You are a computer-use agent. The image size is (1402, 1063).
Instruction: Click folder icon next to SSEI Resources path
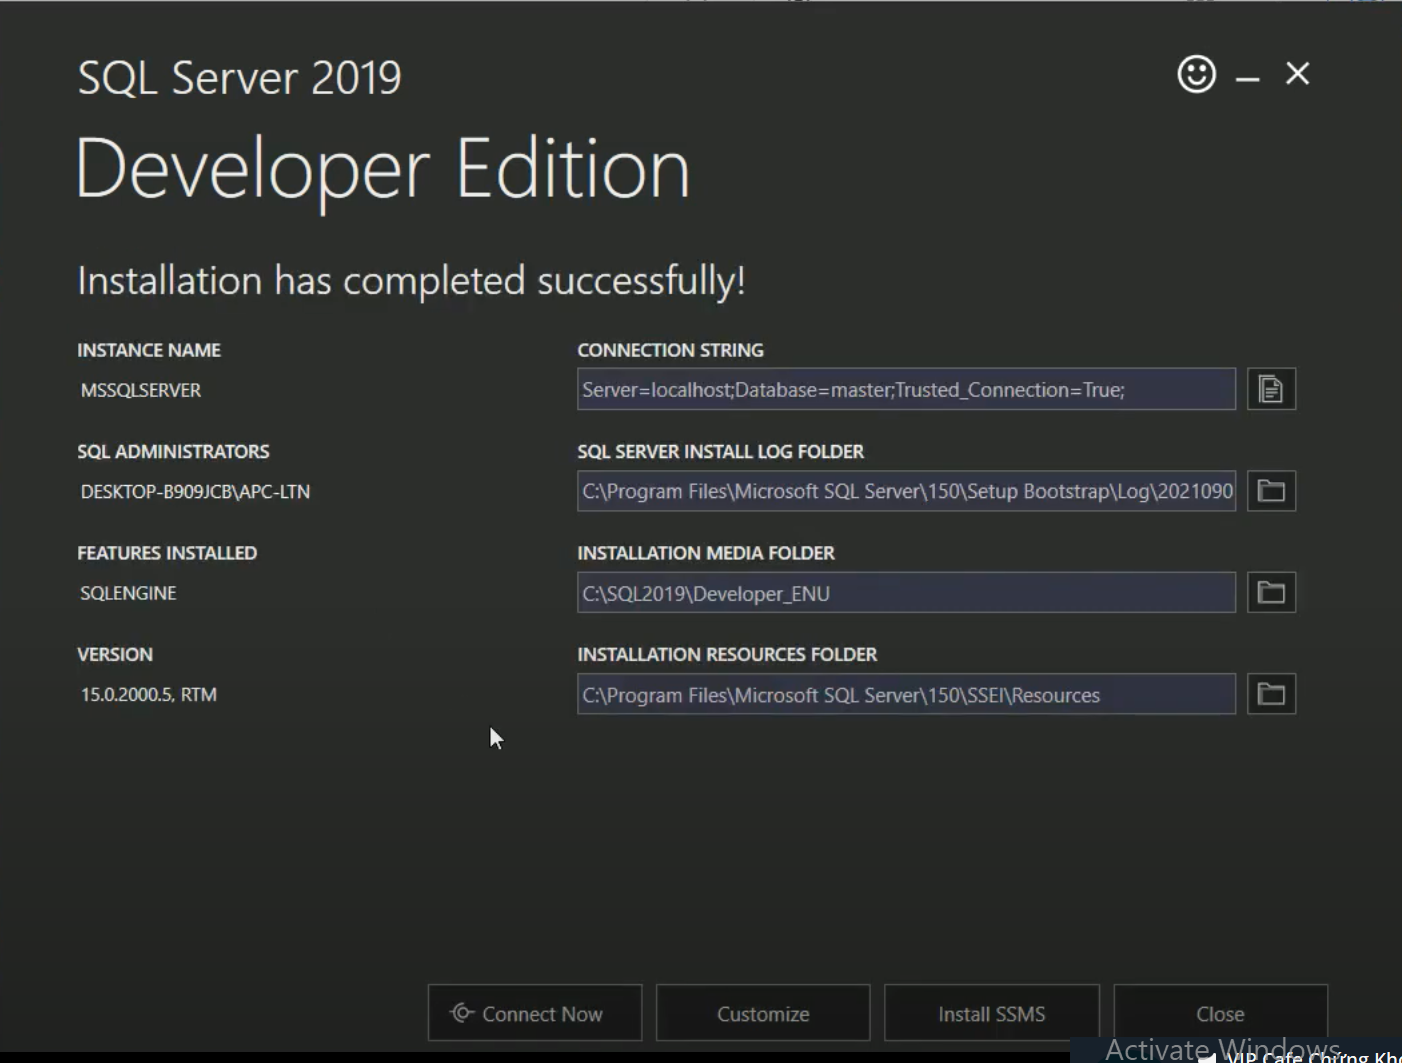(x=1271, y=693)
